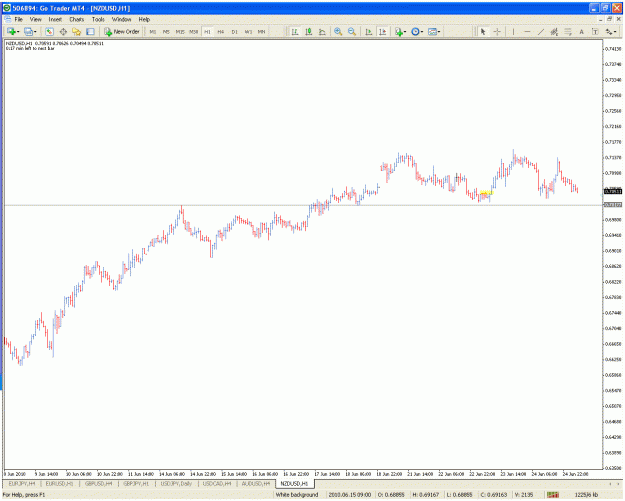625x501 pixels.
Task: Switch to the EURUSD,H1 chart tab
Action: coord(59,483)
